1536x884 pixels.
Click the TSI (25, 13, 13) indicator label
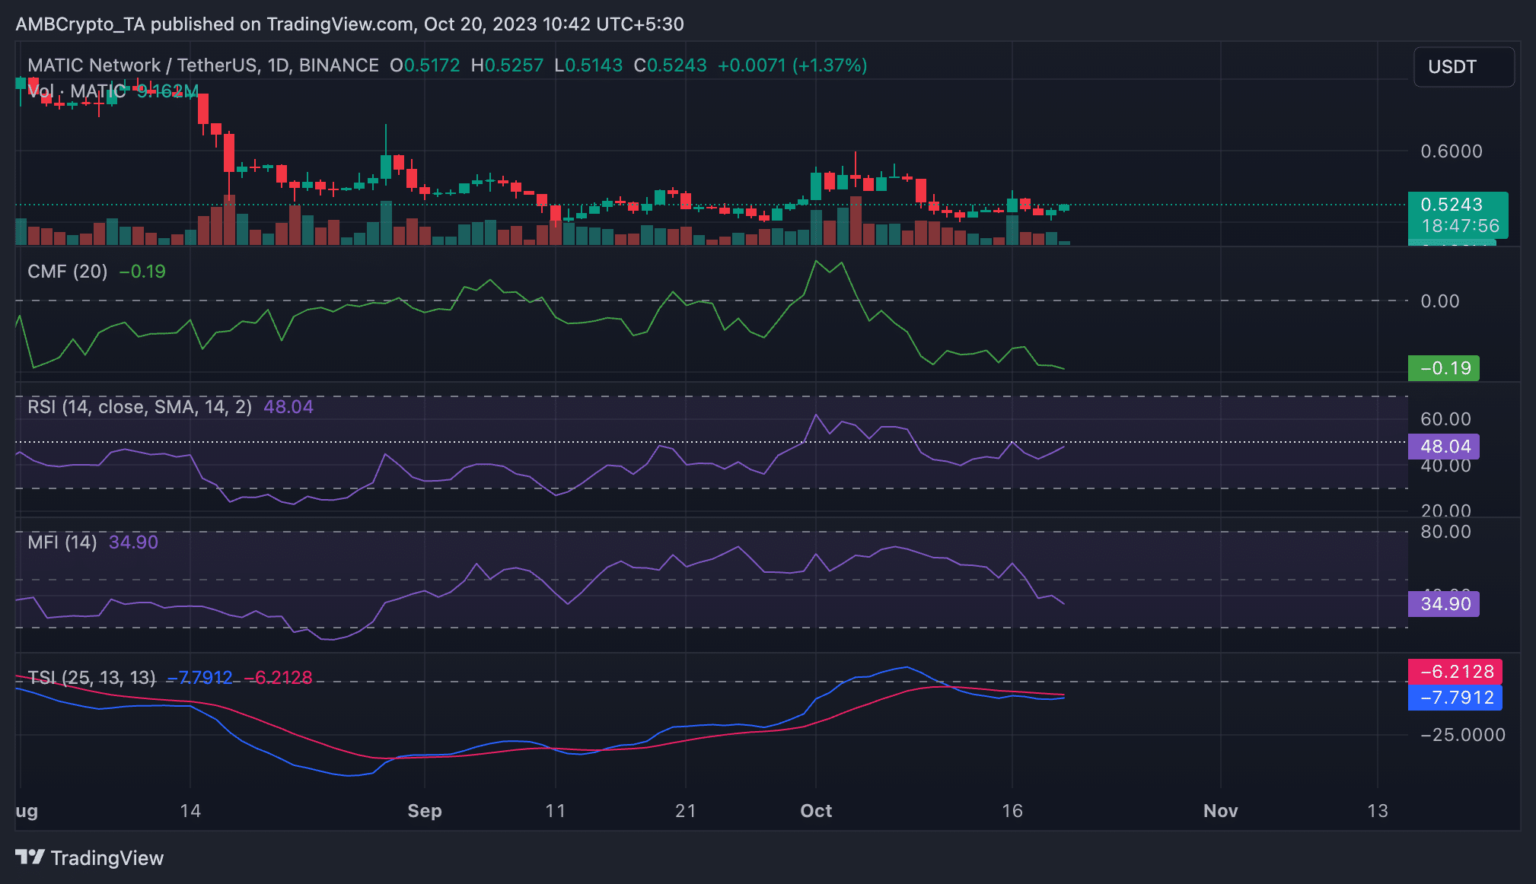click(92, 677)
